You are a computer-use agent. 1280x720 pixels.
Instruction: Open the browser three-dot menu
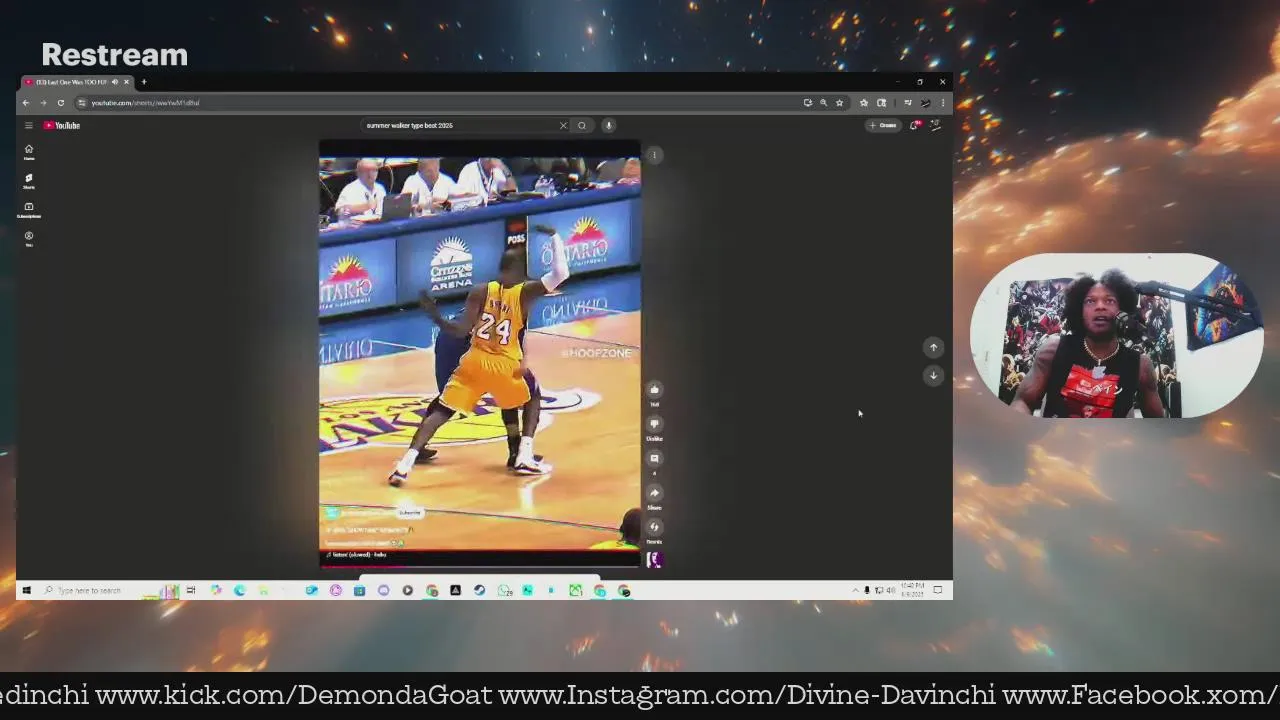tap(942, 103)
